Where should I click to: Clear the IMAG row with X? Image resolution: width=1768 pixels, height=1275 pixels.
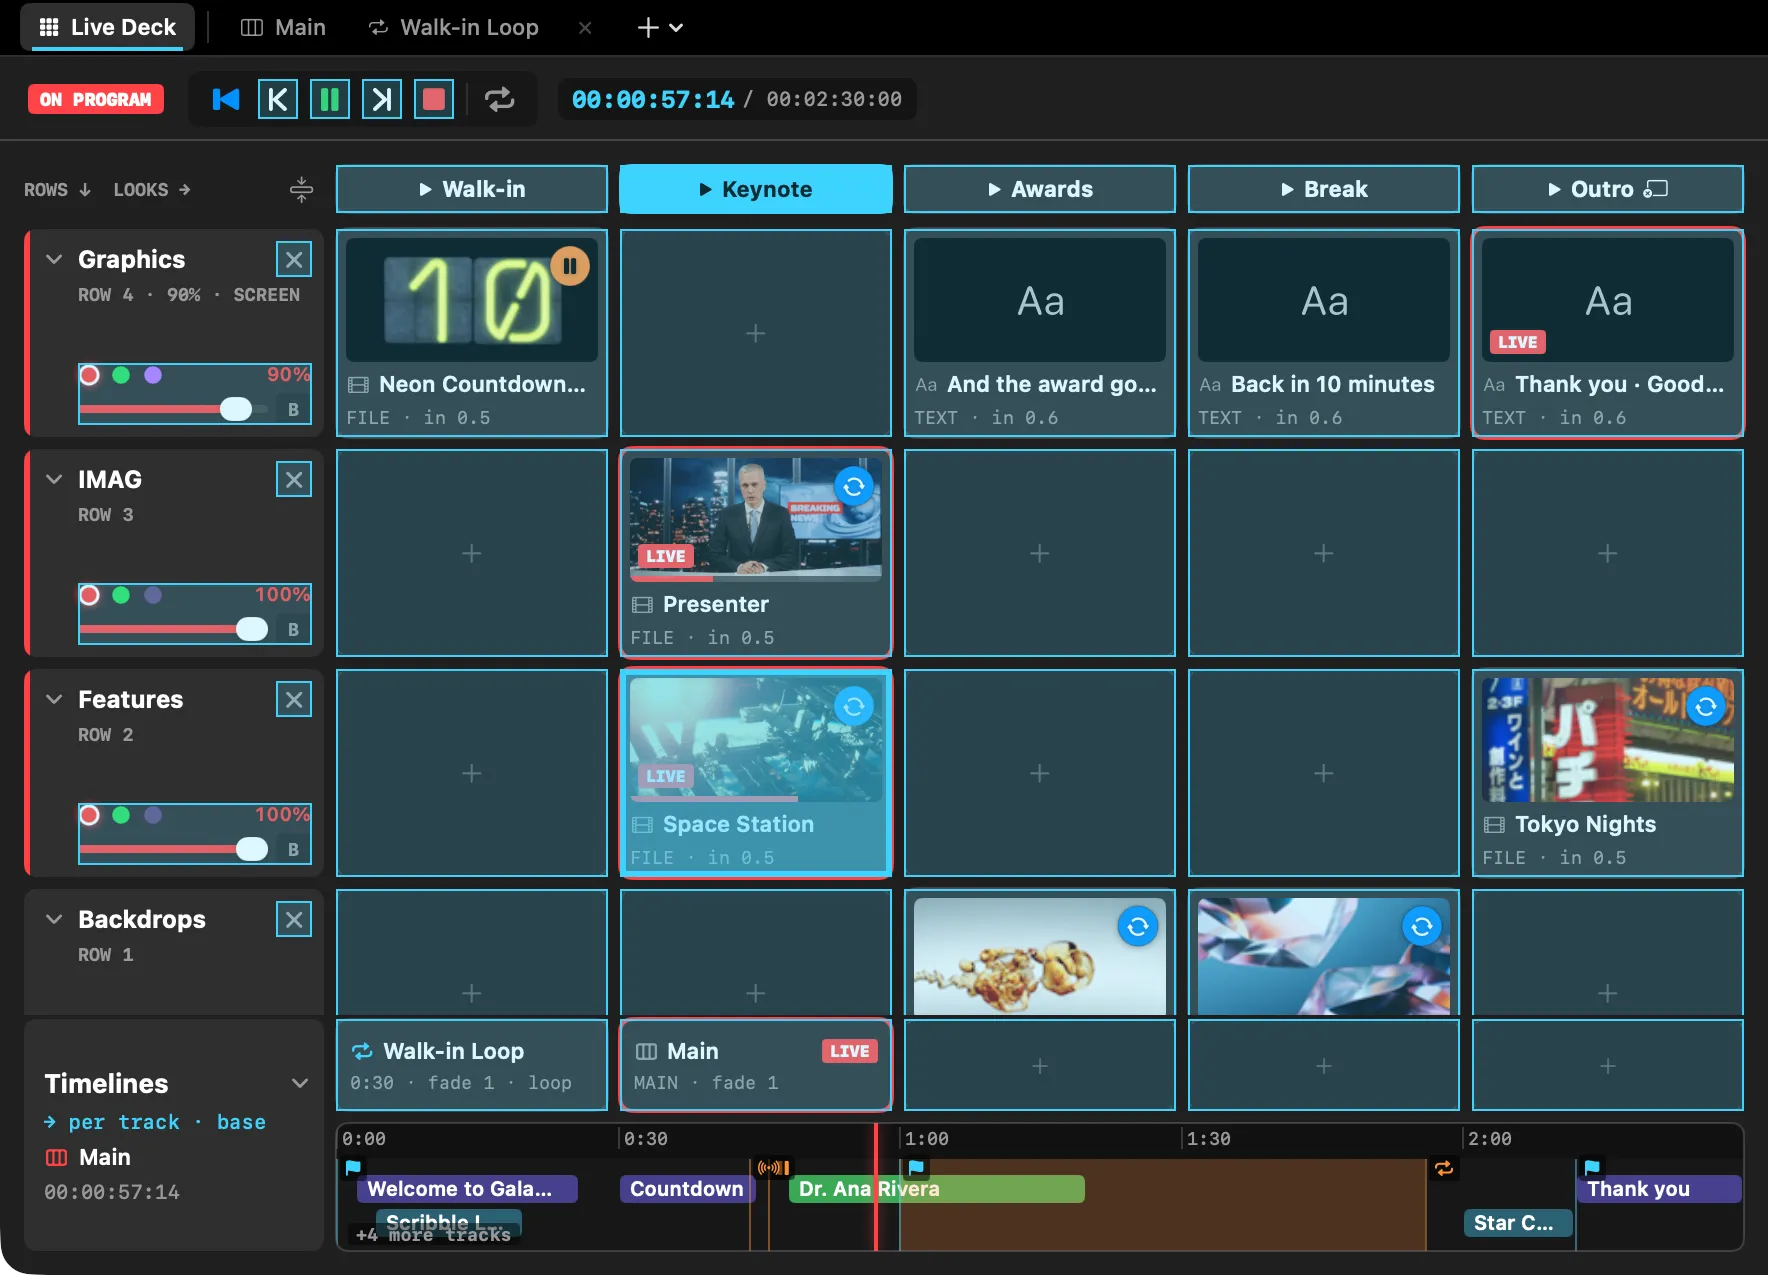pos(294,480)
